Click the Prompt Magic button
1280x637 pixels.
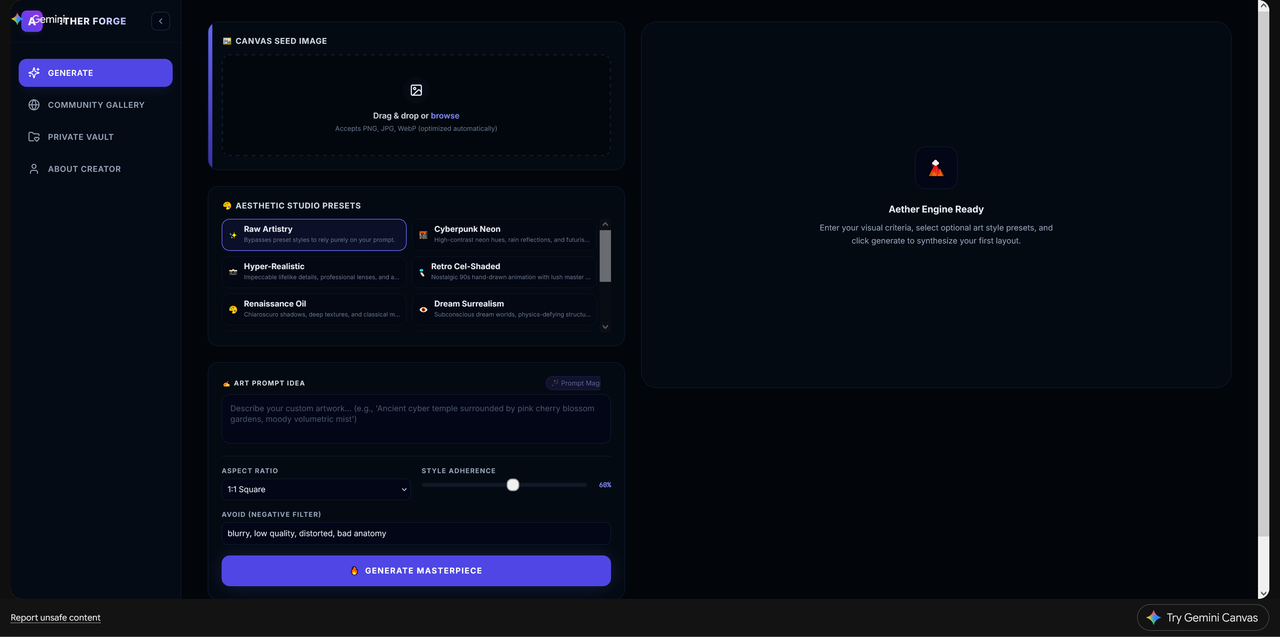point(573,383)
